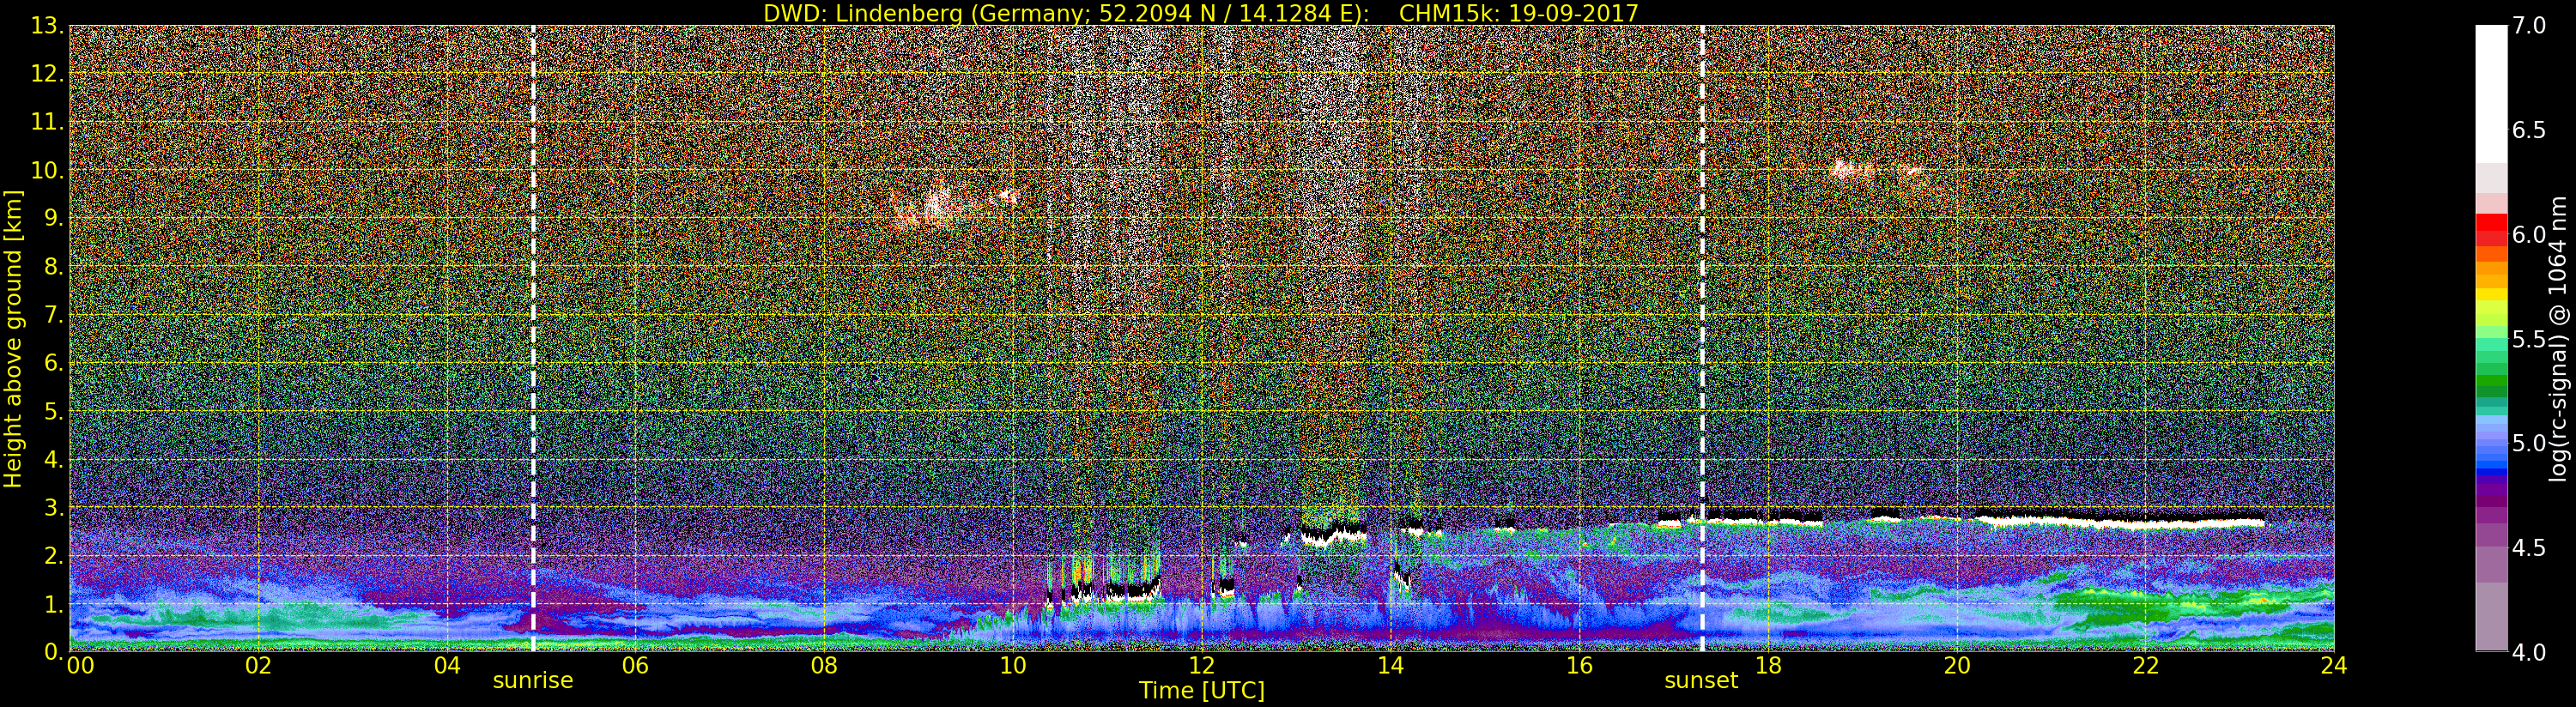Click the 'CHM15k: 19-09-2017' title text
Viewport: 2576px width, 707px height.
[x=1518, y=13]
